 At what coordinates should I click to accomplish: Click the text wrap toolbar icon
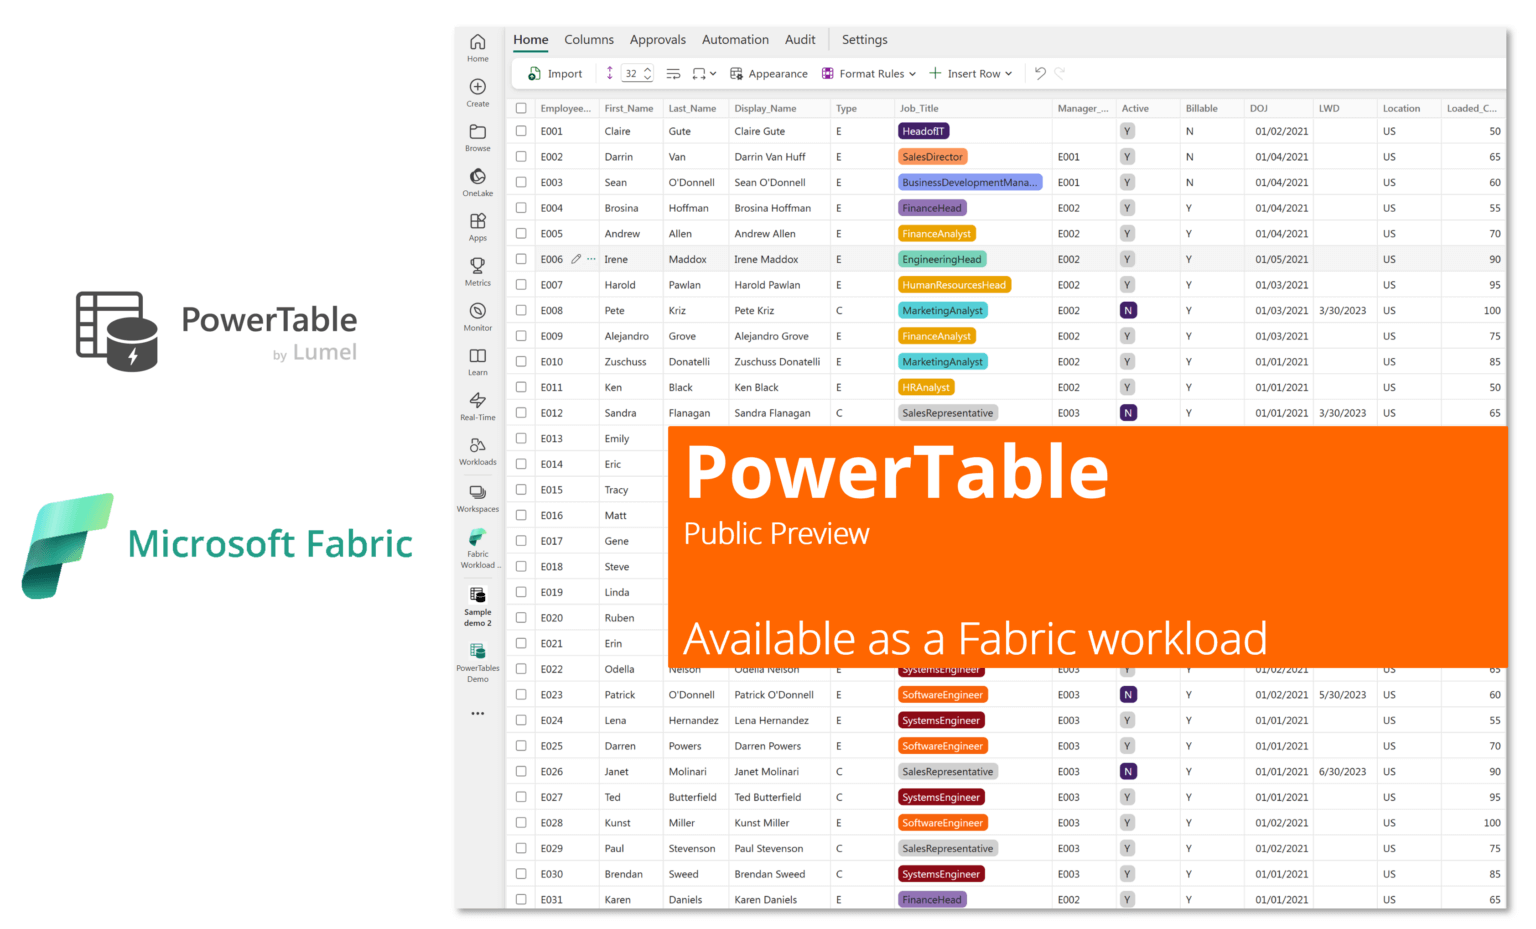click(x=672, y=73)
